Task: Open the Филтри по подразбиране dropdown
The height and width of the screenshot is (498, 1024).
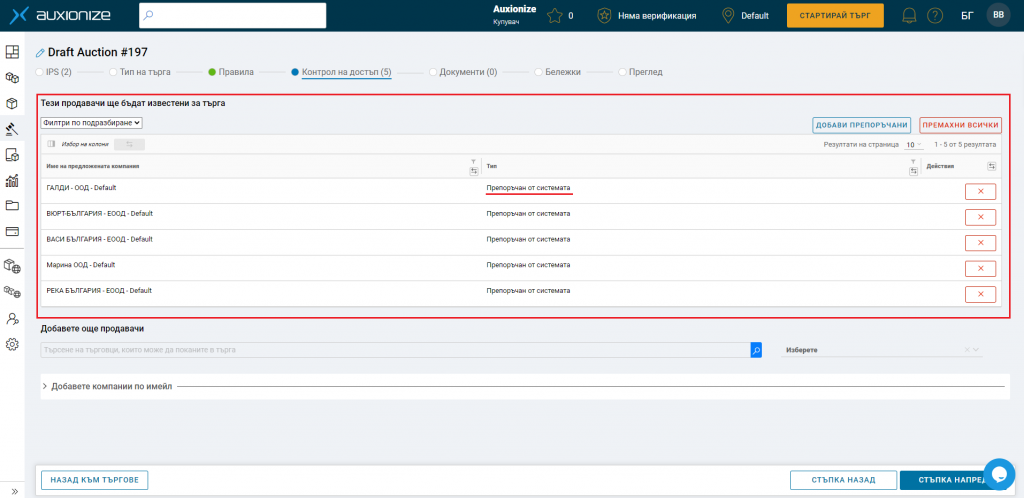Action: click(x=92, y=123)
